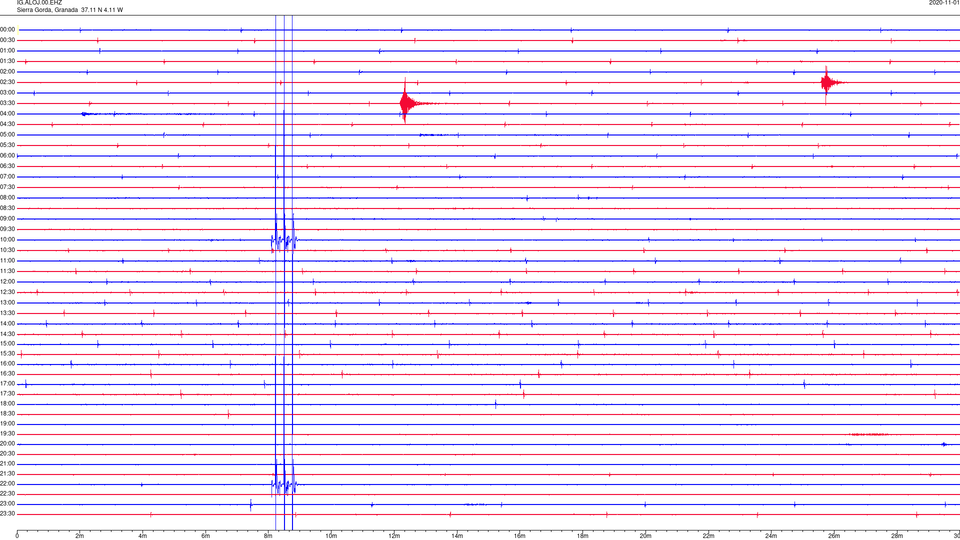Click the 6m axis tick label

(x=206, y=536)
